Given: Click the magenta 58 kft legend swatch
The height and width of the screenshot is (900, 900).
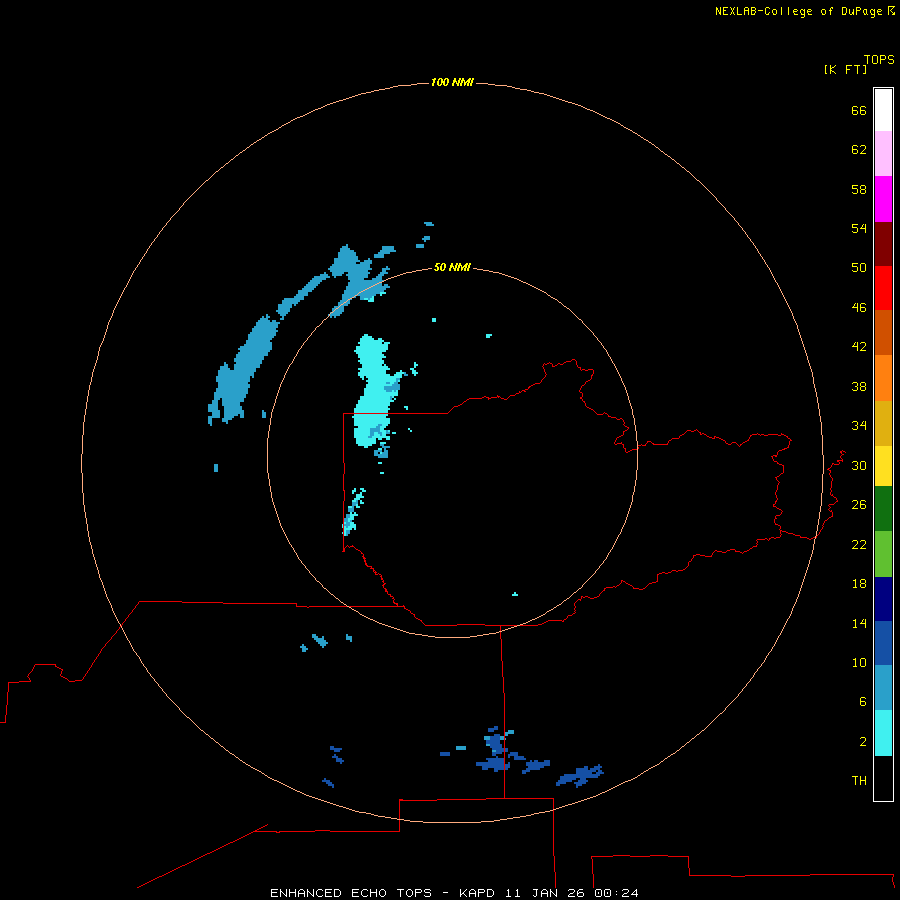Looking at the screenshot, I should click(883, 199).
